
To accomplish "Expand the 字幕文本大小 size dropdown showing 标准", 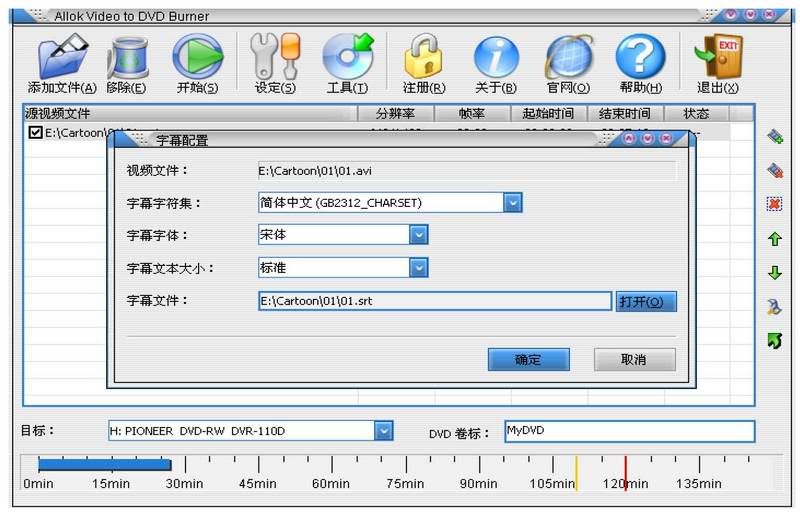I will [419, 267].
